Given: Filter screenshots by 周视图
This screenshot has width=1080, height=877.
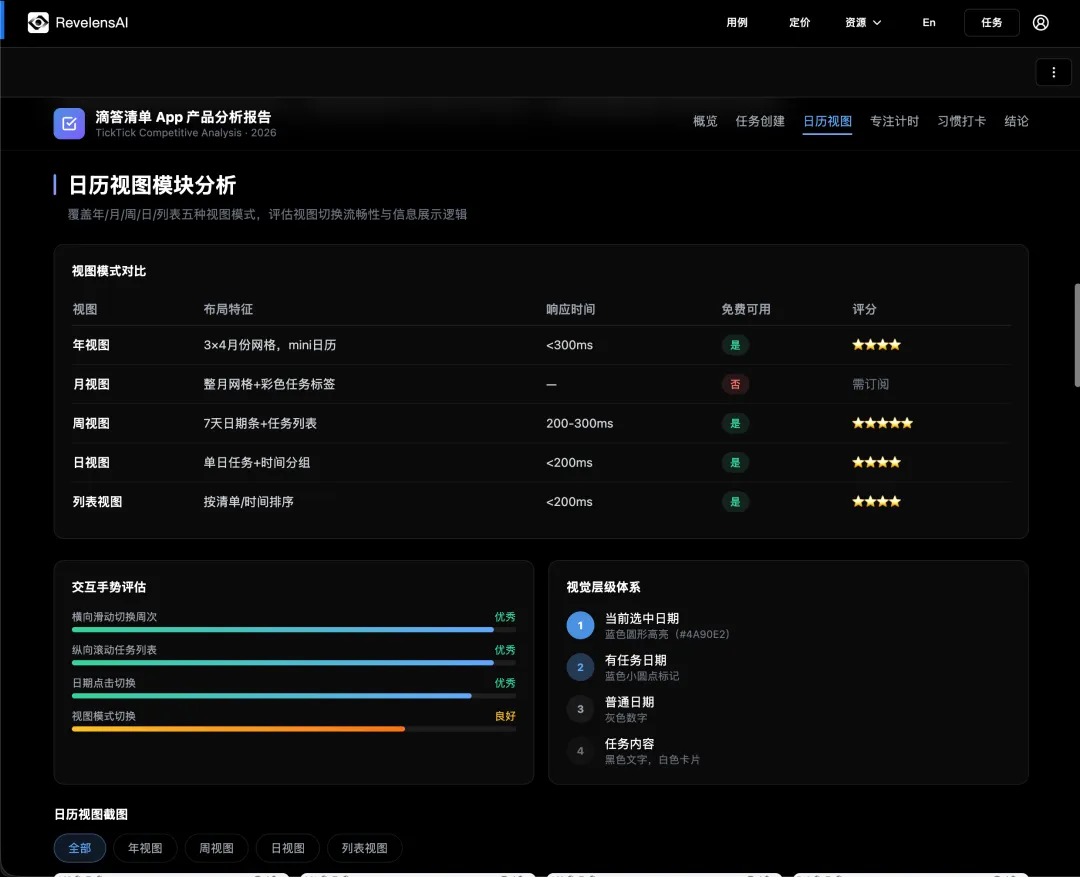Looking at the screenshot, I should pos(216,848).
